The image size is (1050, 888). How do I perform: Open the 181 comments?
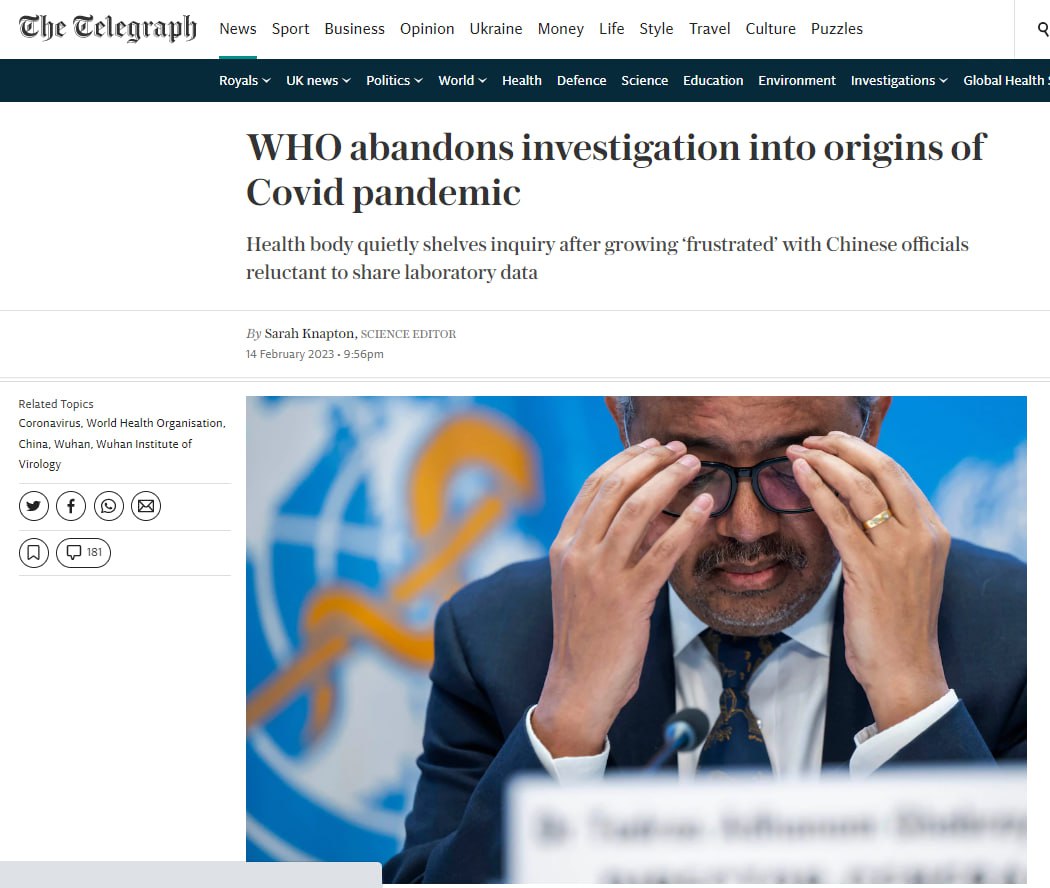[84, 552]
